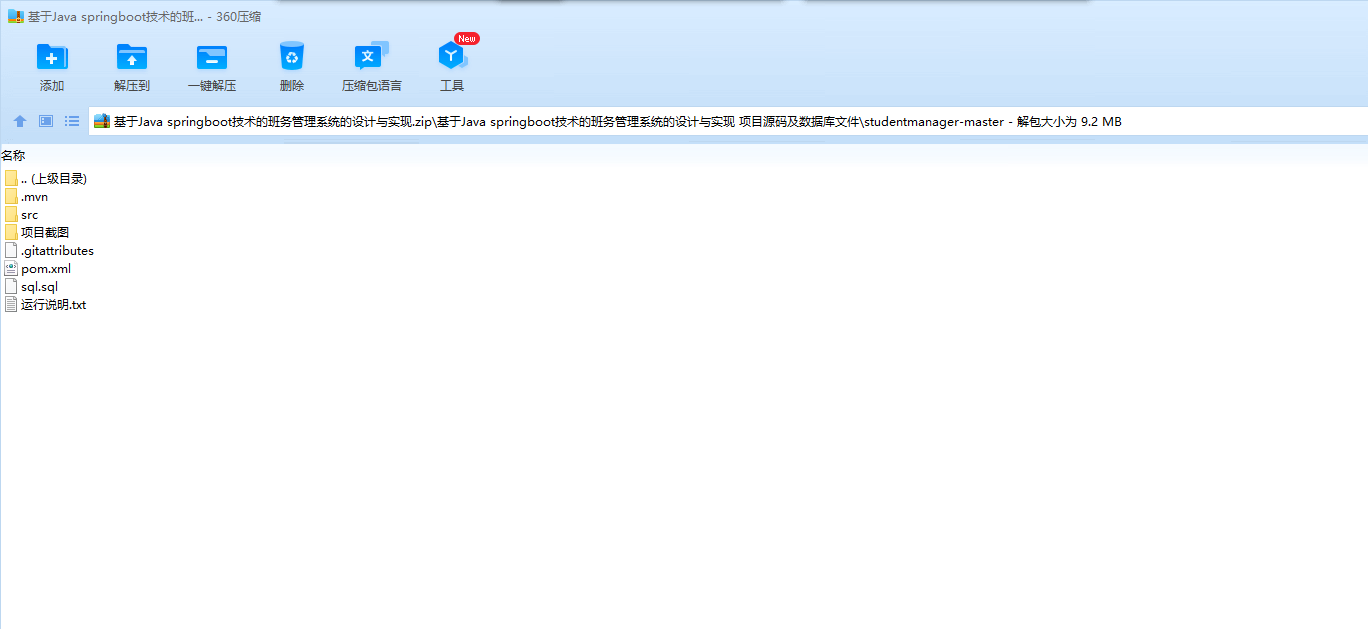The height and width of the screenshot is (629, 1368).
Task: Select the '.gitattributes' name text
Action: click(57, 250)
